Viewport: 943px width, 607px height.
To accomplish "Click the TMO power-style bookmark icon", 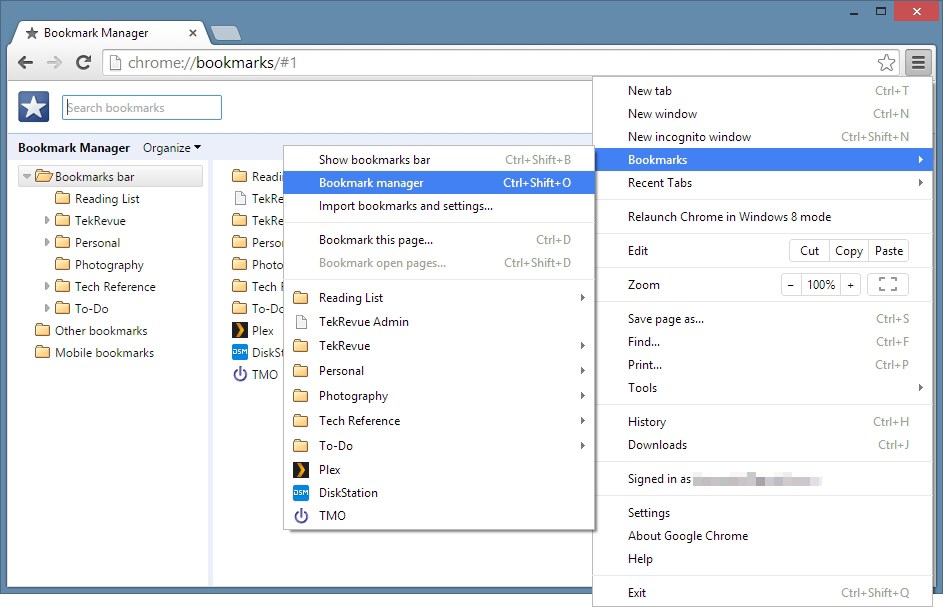I will point(301,515).
